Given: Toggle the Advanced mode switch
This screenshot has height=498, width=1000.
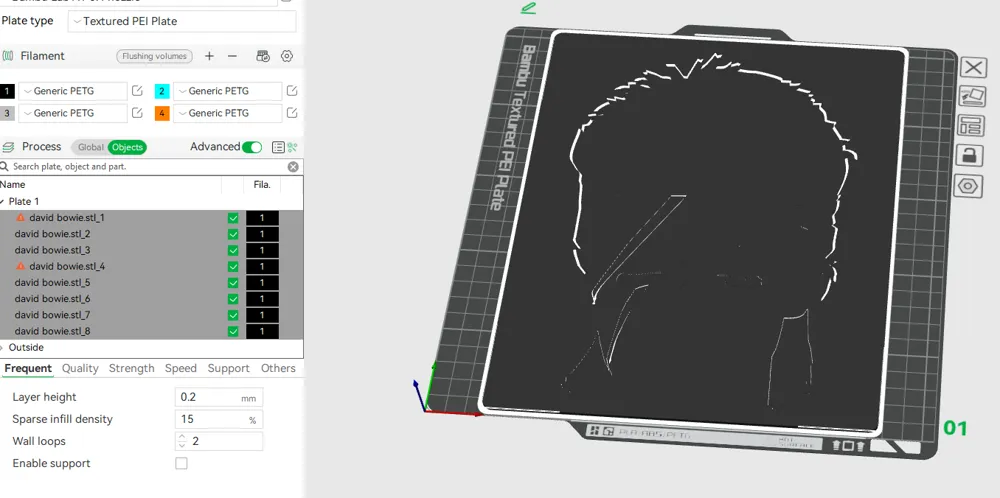Looking at the screenshot, I should [x=252, y=147].
